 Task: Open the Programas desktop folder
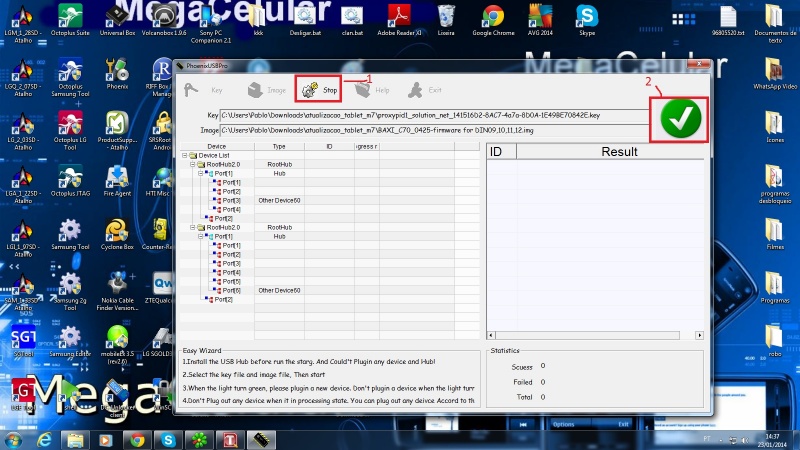point(774,288)
